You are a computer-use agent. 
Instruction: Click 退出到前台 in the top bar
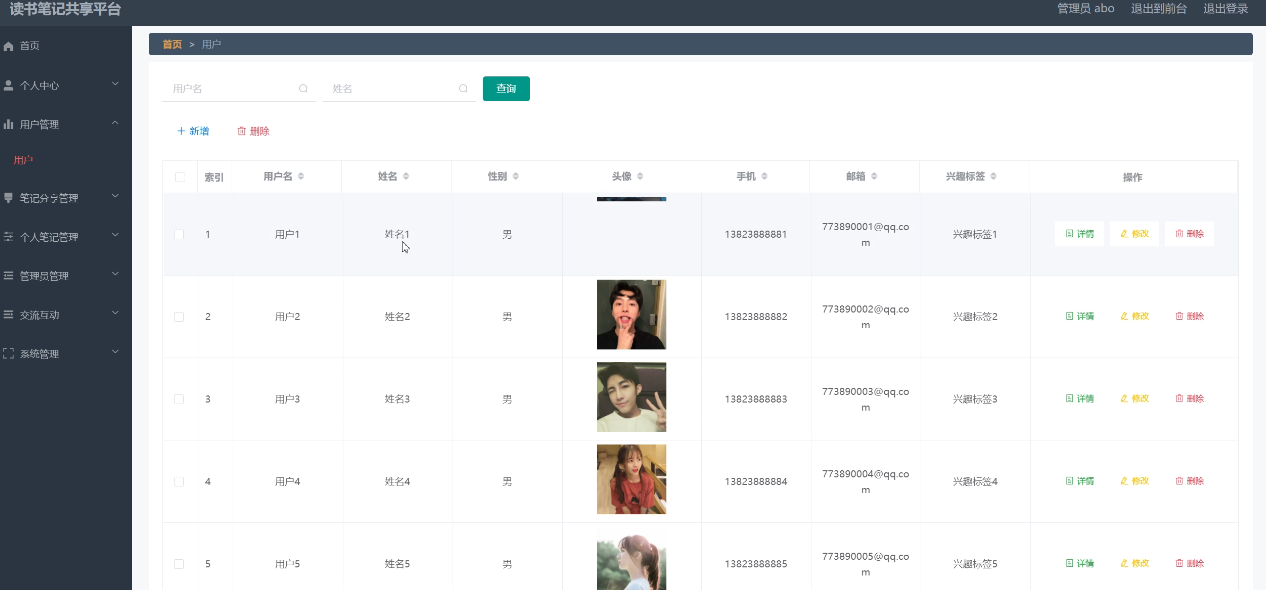coord(1159,8)
